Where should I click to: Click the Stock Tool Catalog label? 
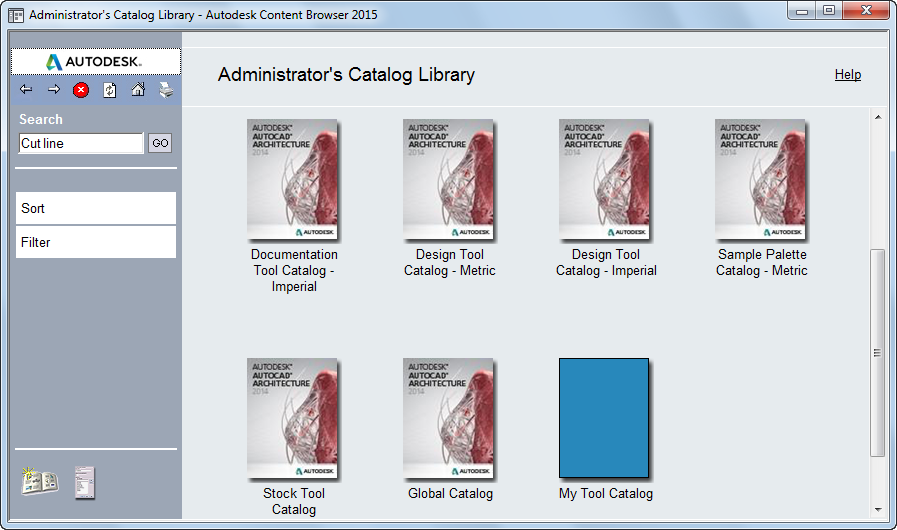(x=294, y=501)
